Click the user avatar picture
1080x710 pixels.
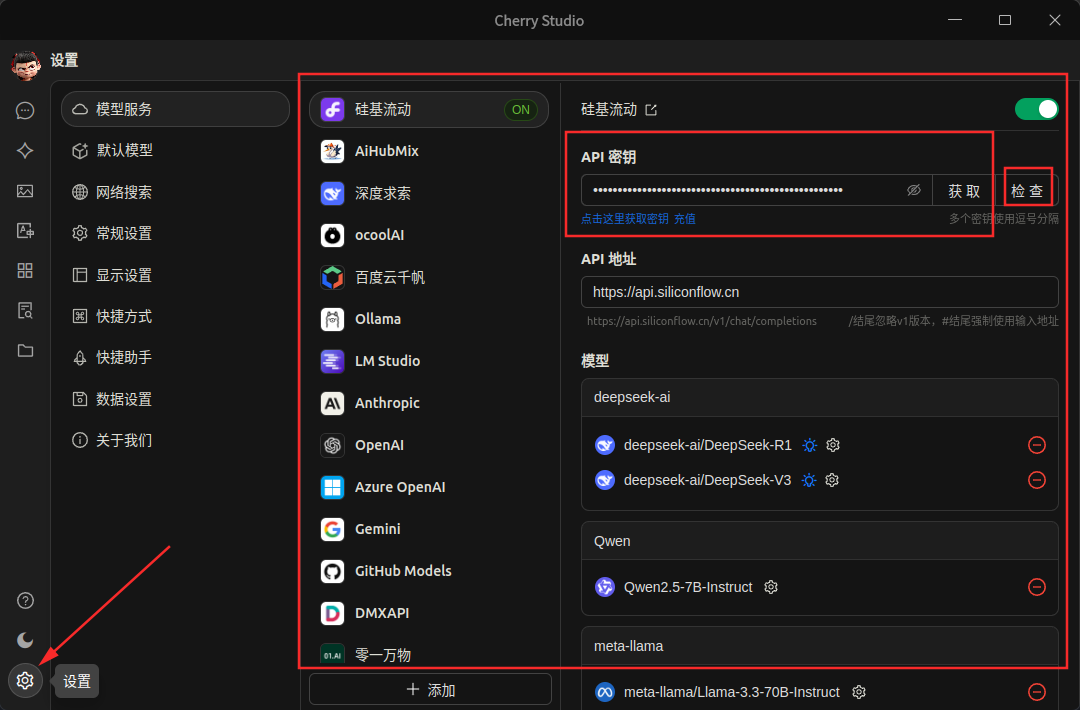[x=25, y=65]
